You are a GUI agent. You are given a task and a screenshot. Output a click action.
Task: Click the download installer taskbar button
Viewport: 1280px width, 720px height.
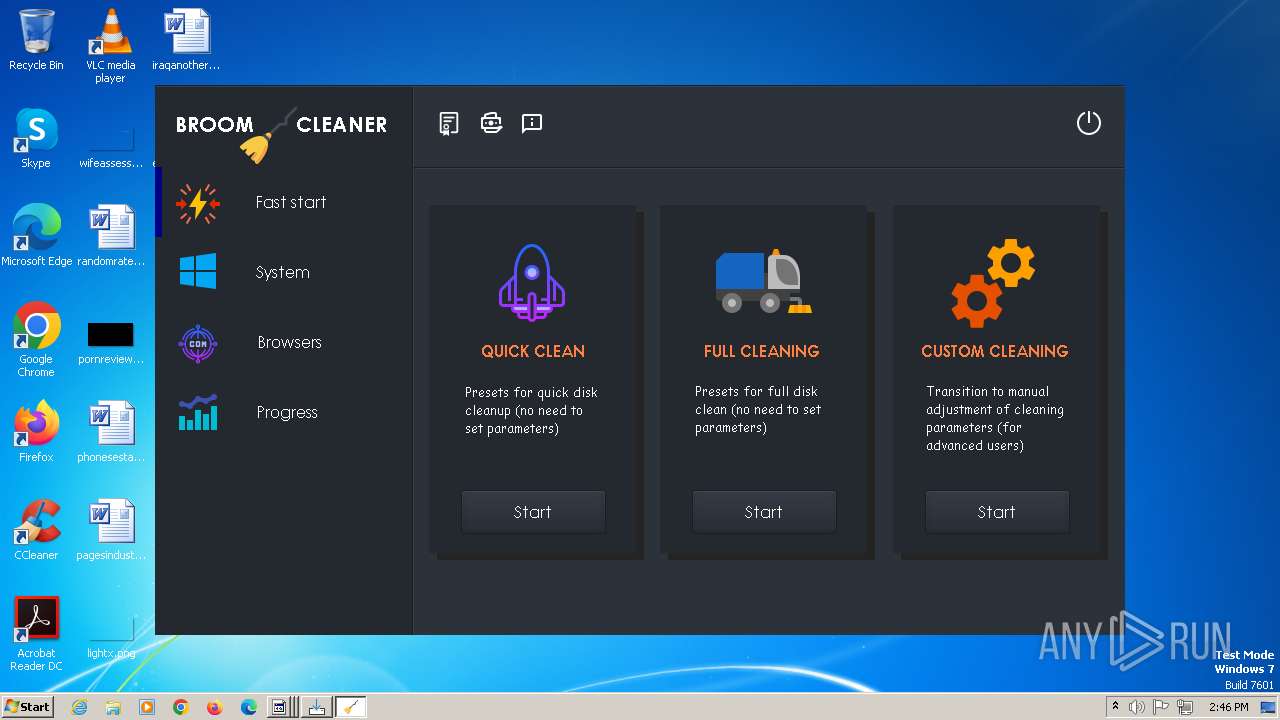click(316, 707)
